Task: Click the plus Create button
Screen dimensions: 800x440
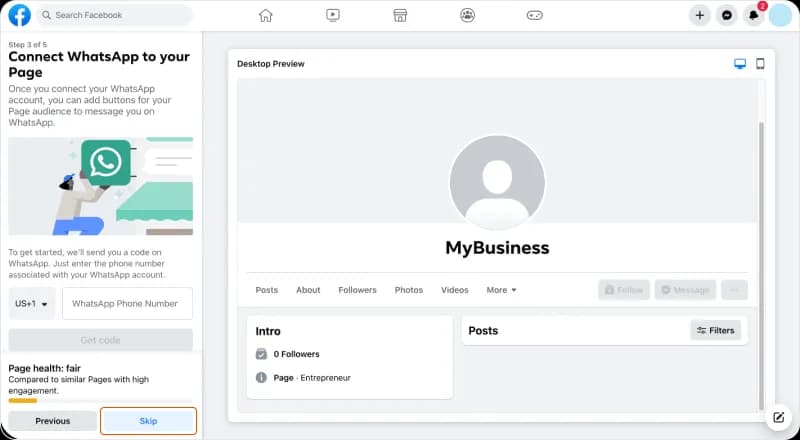Action: pos(700,15)
